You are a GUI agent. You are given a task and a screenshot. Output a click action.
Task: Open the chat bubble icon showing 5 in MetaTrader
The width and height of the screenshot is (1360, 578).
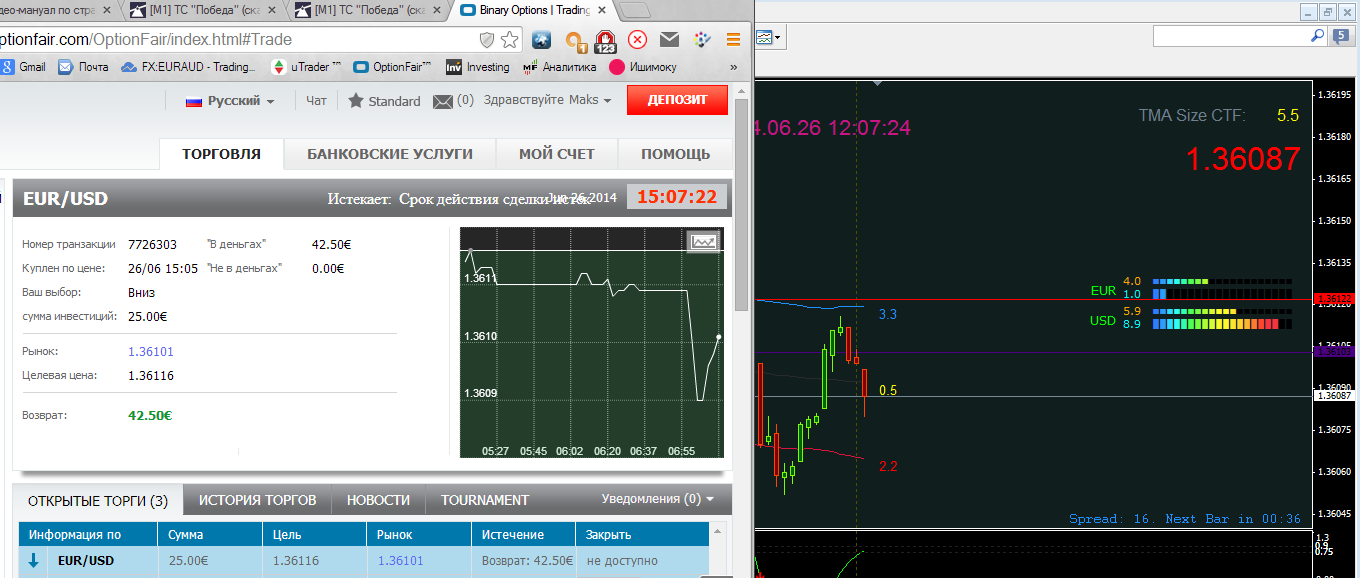(1340, 36)
